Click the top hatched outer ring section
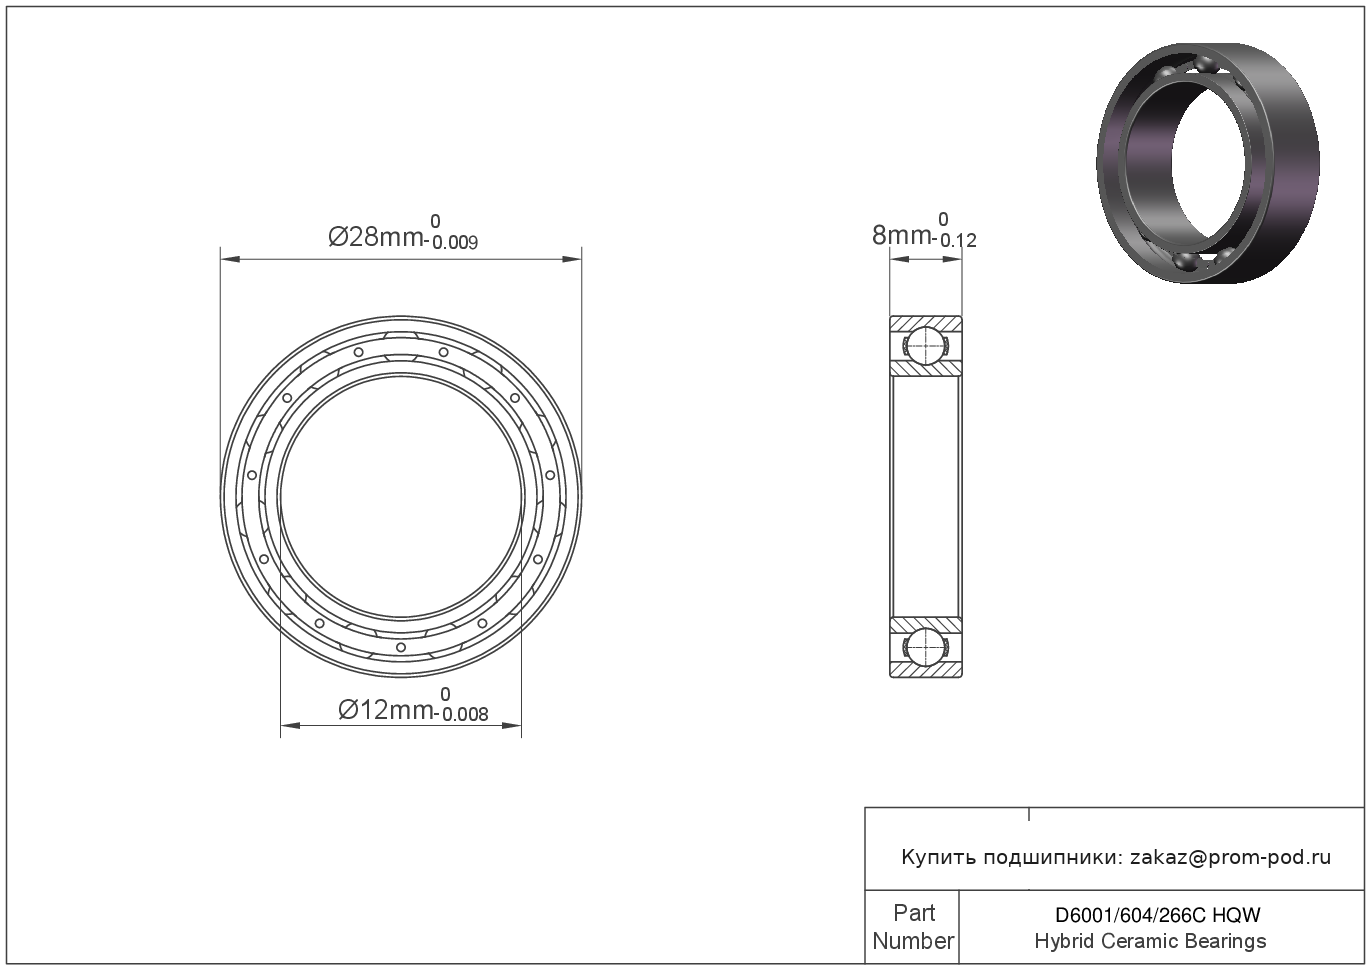 pos(925,323)
